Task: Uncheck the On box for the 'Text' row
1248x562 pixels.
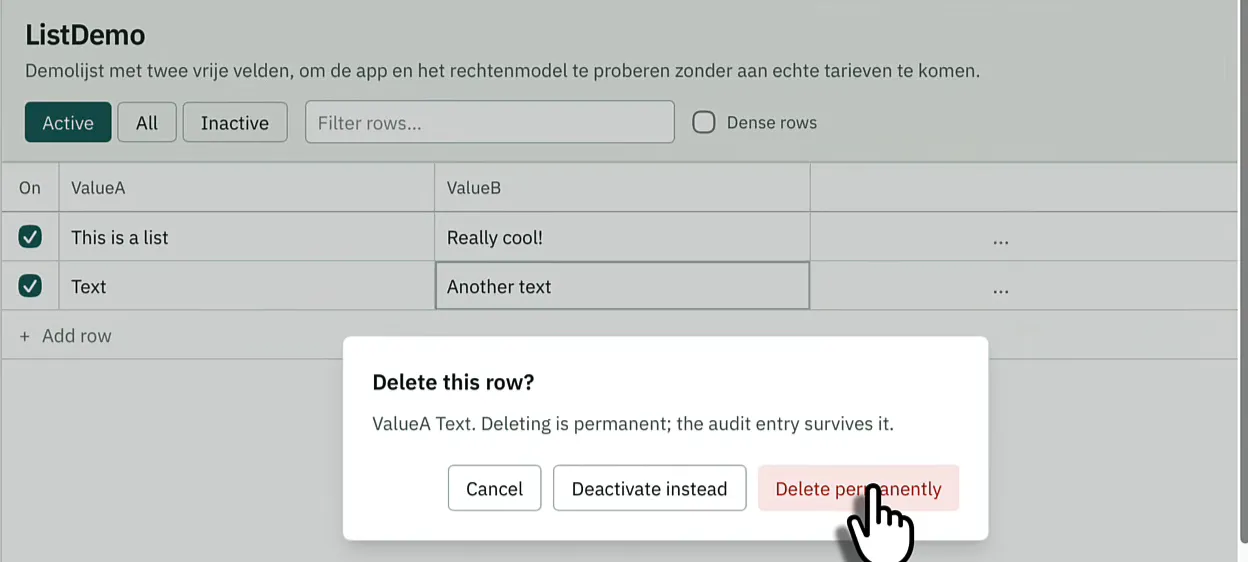Action: tap(30, 286)
